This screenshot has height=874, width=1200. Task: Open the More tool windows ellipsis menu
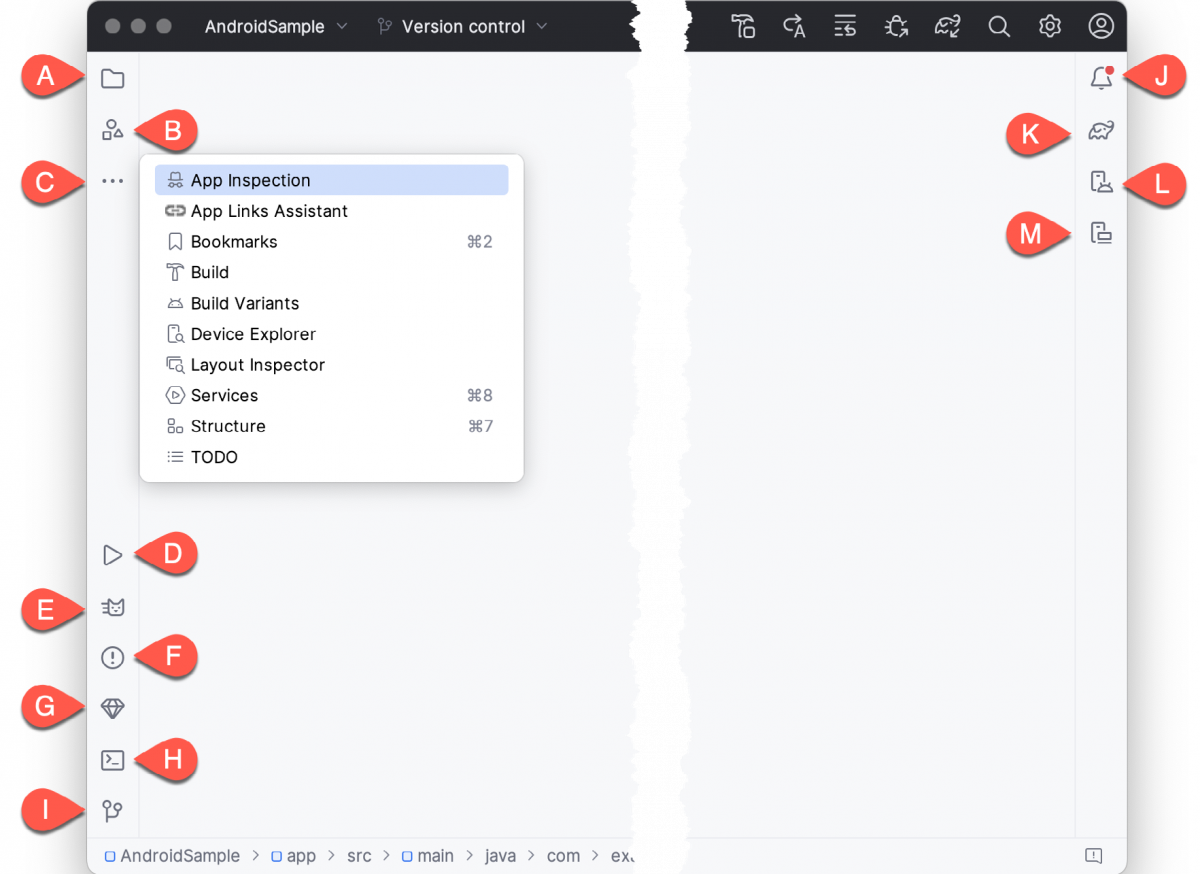point(112,181)
